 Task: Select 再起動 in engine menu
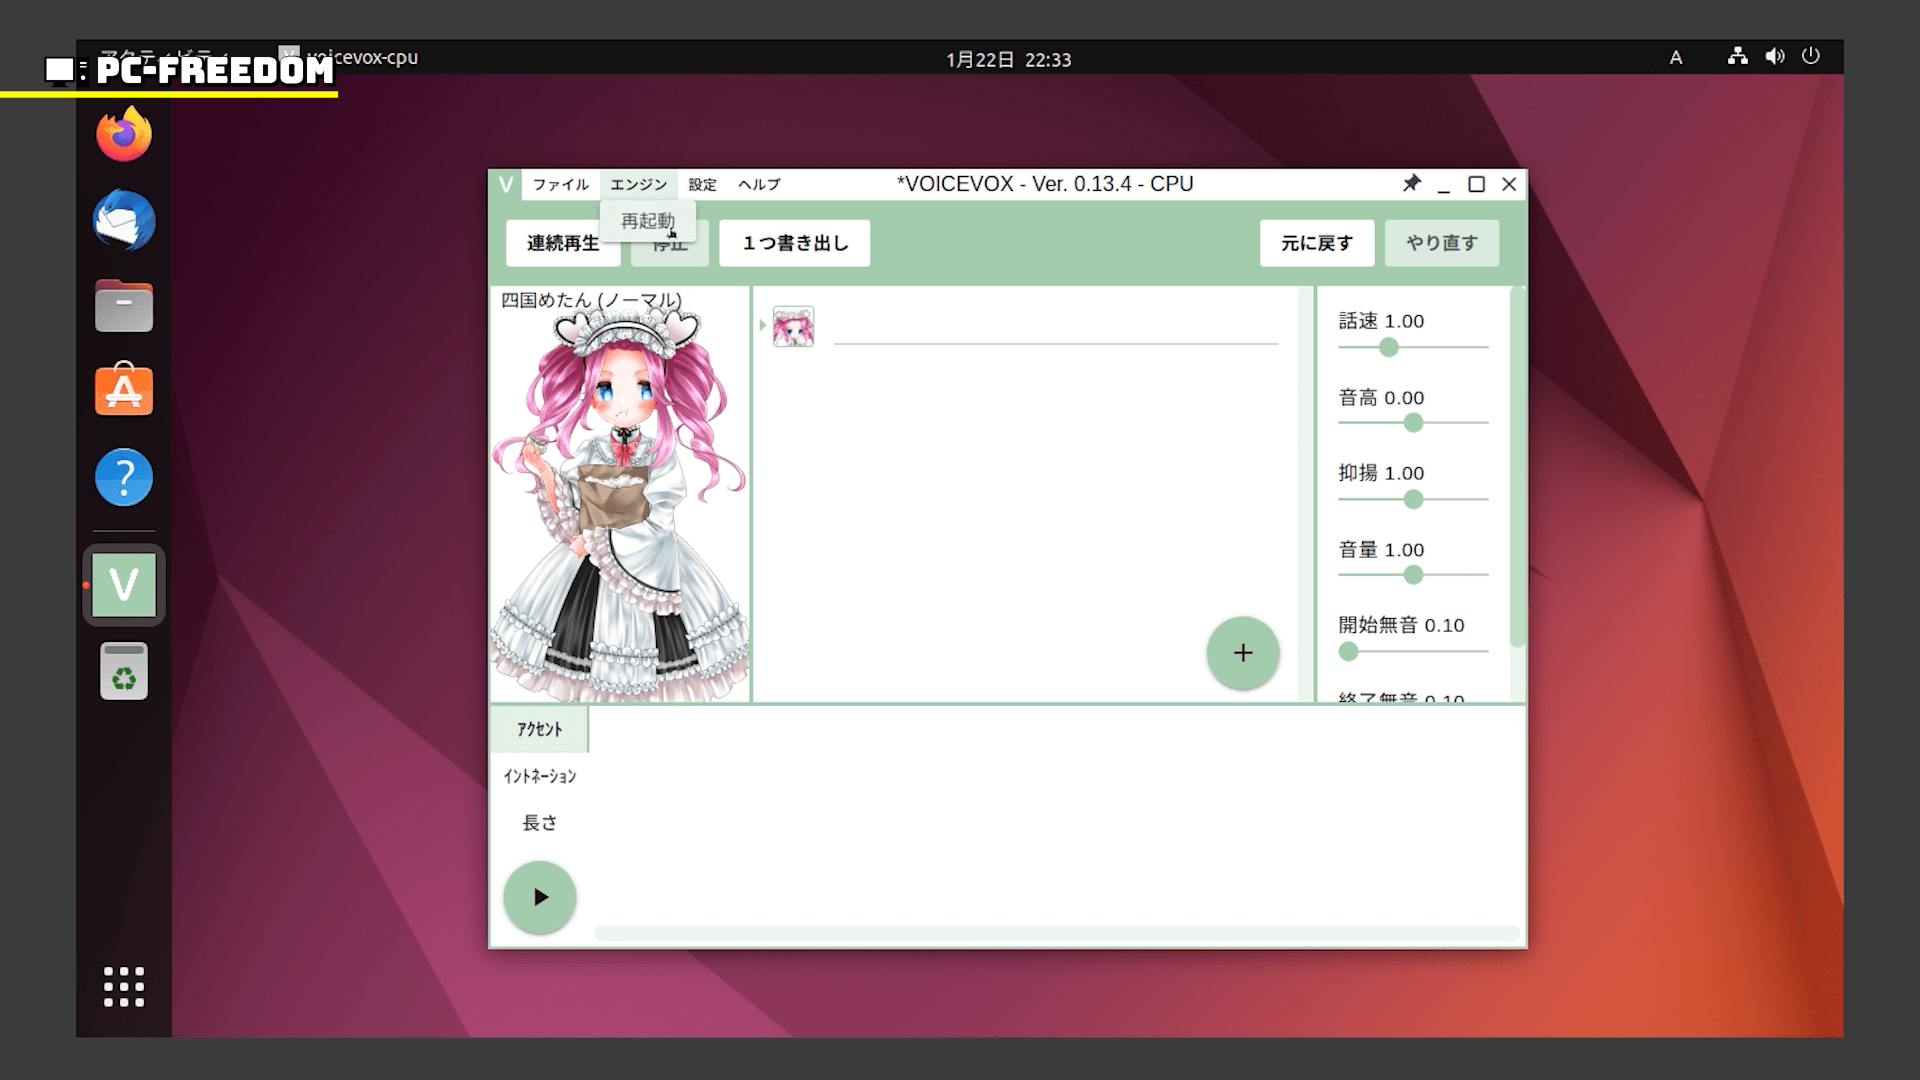click(647, 221)
